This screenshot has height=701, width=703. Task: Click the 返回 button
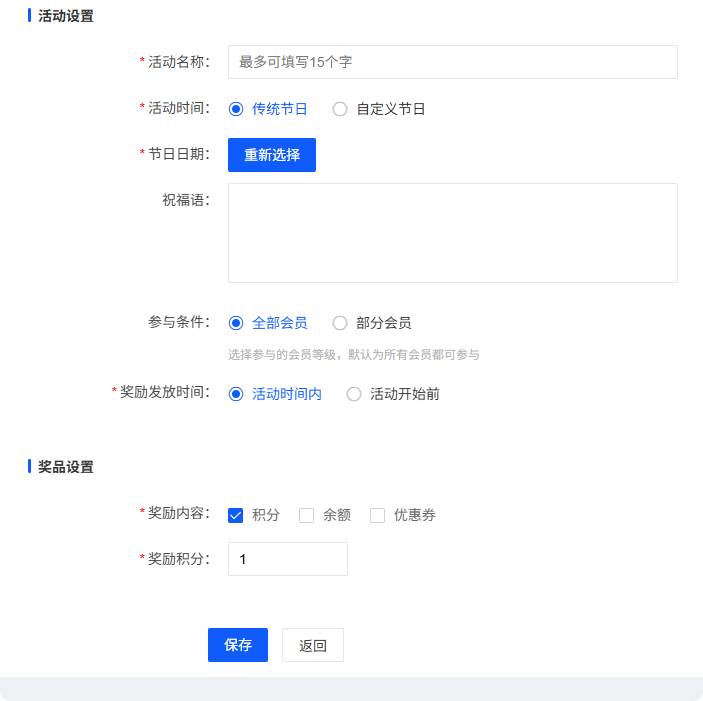(x=312, y=645)
